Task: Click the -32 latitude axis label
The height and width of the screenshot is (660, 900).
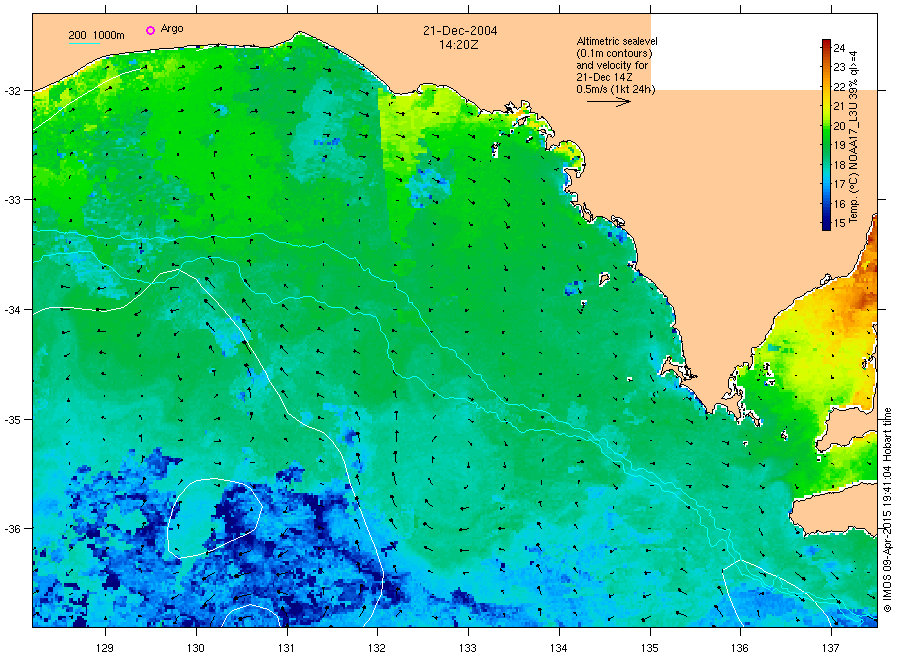Action: [13, 91]
